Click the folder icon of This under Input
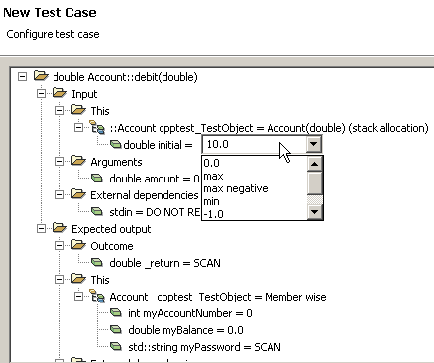 click(x=78, y=109)
